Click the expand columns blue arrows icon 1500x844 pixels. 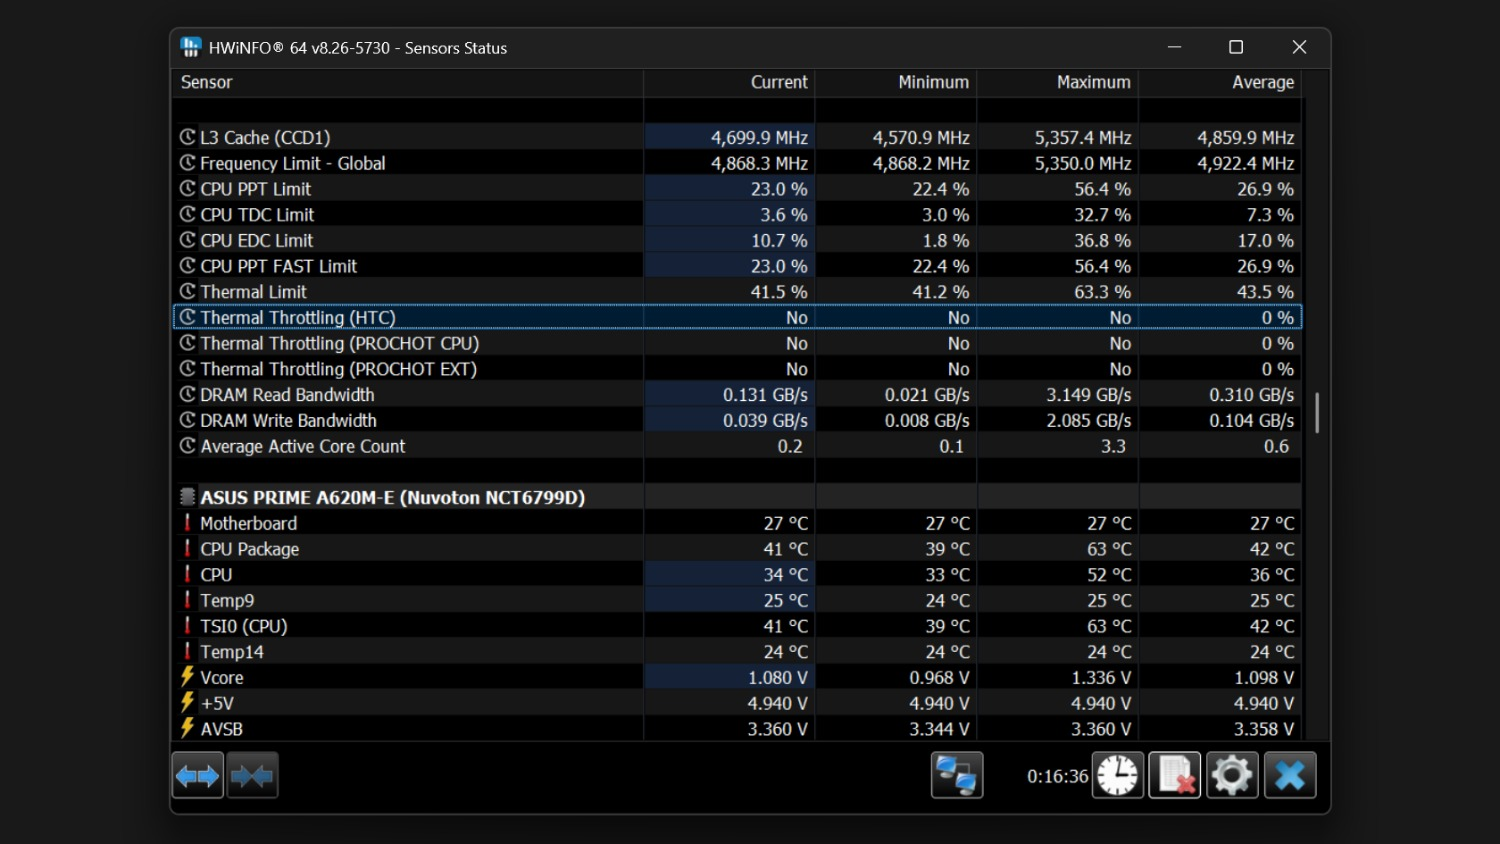tap(198, 776)
